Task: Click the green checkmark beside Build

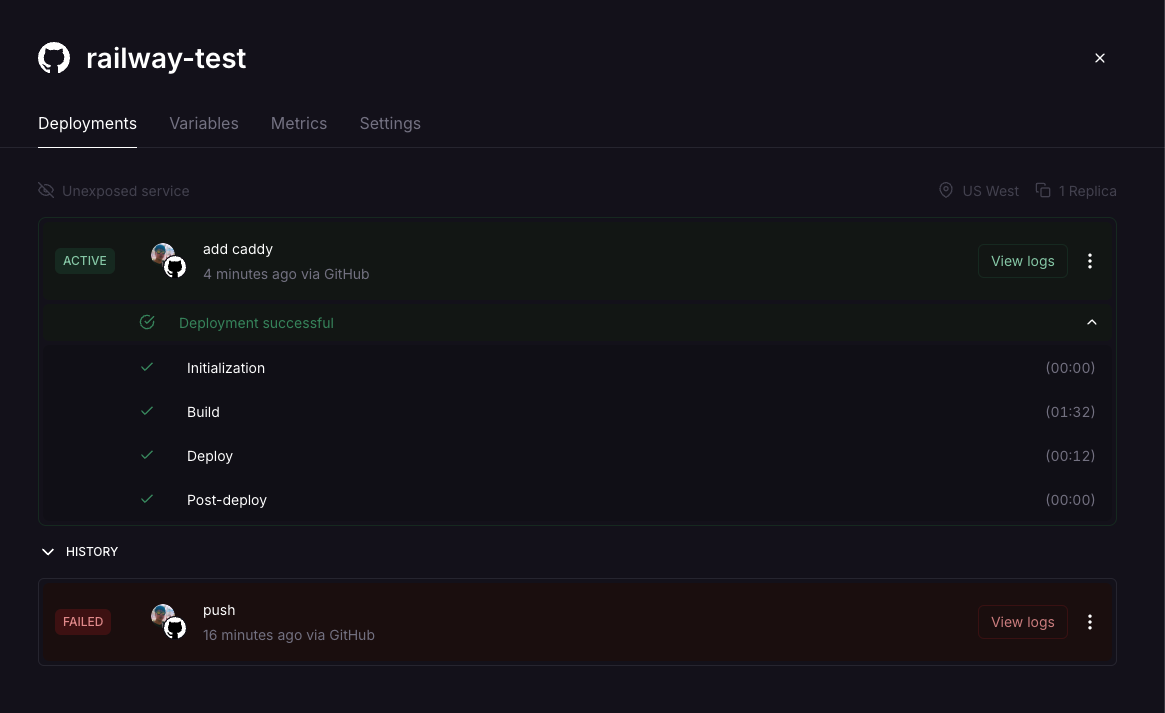Action: pos(147,411)
